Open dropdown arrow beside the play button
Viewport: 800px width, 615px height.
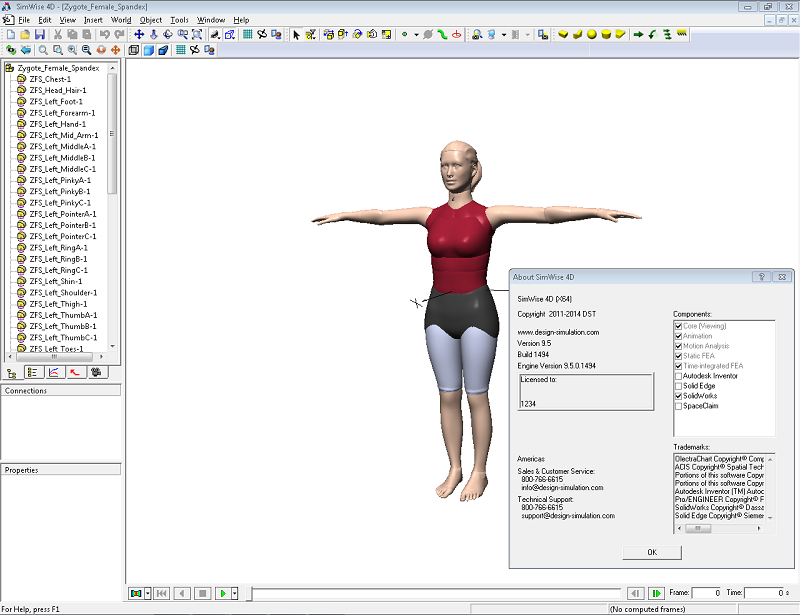click(x=235, y=593)
